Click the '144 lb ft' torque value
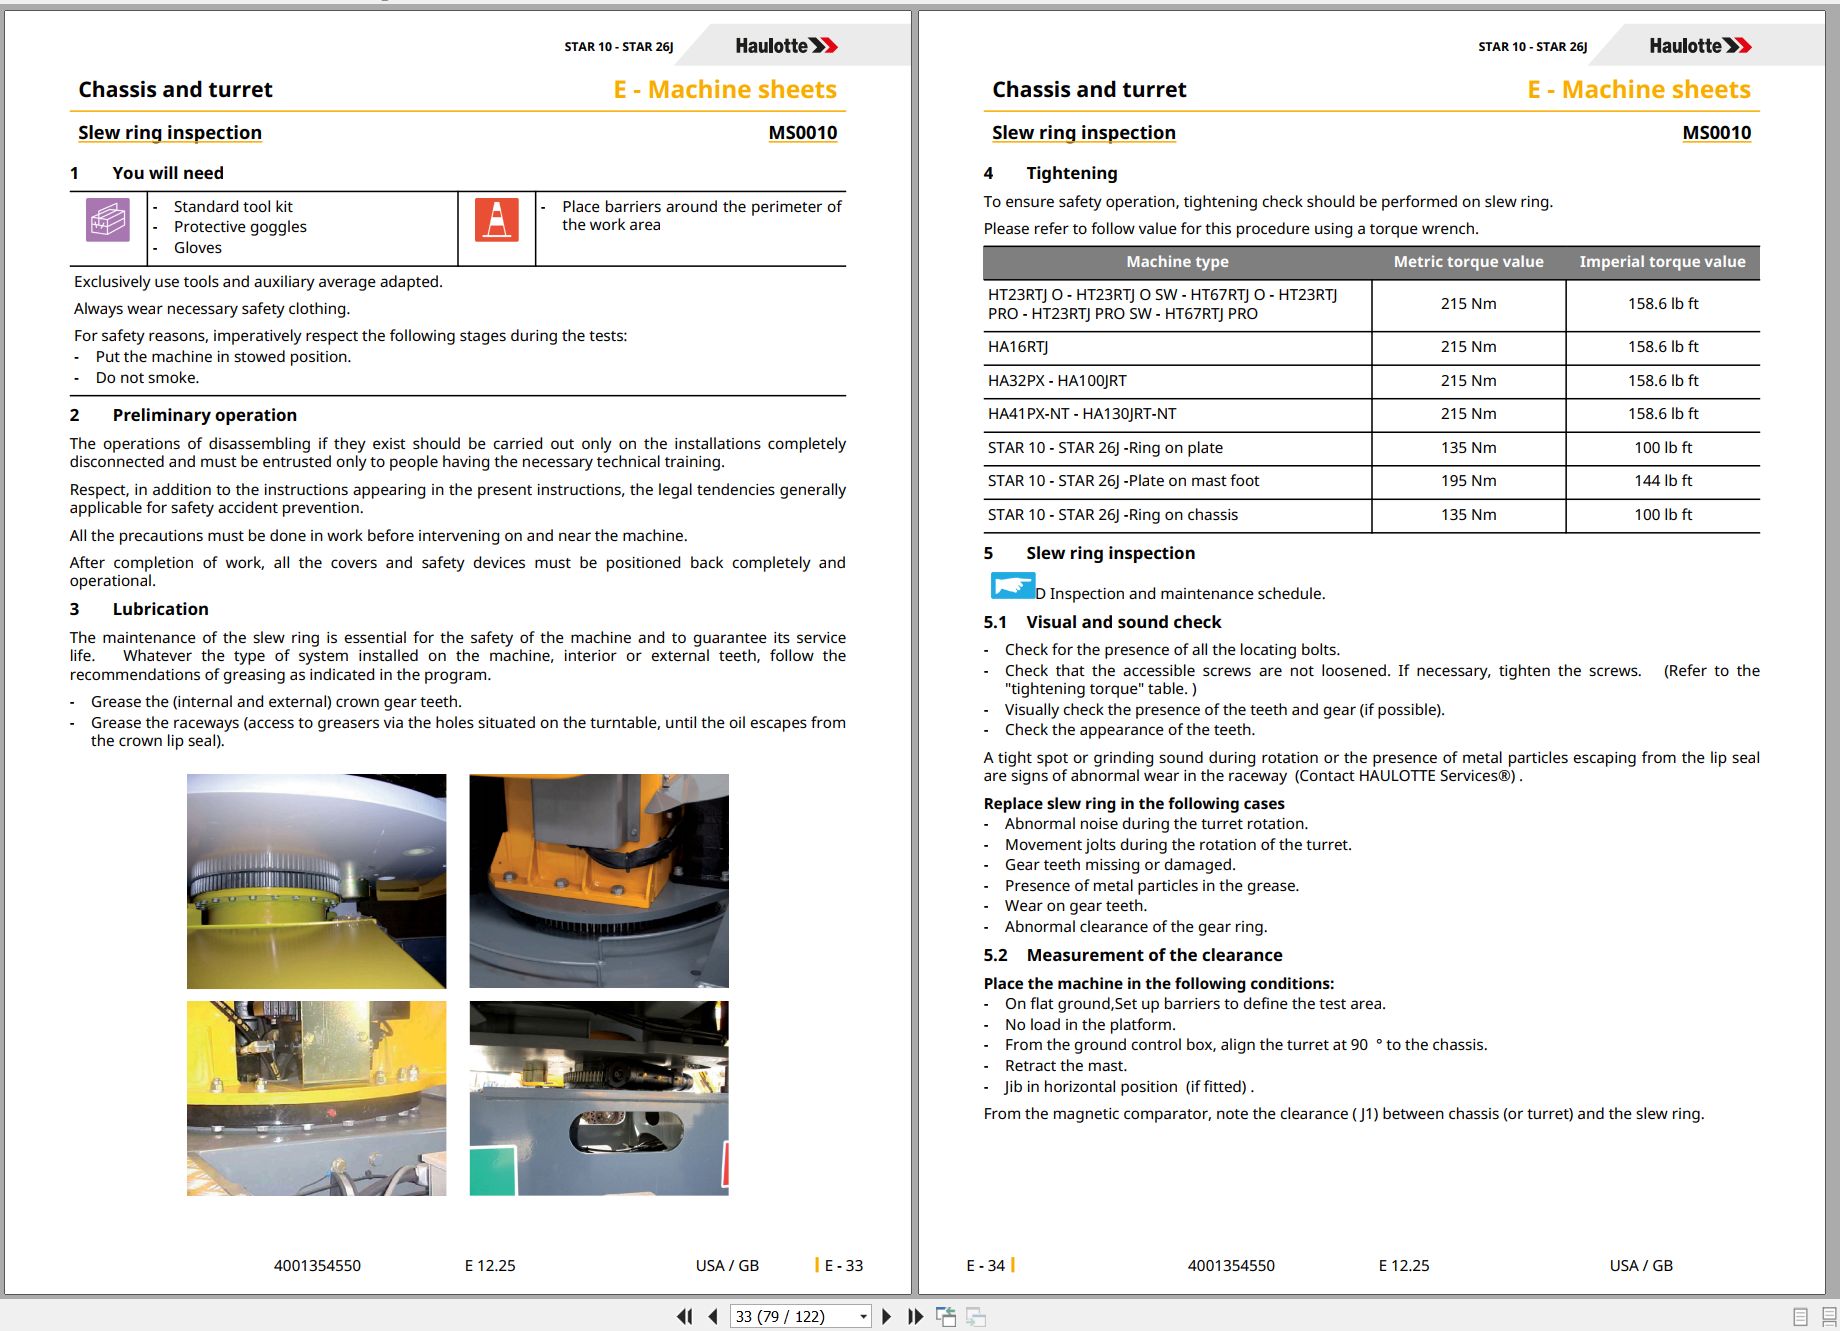The image size is (1840, 1331). point(1663,481)
